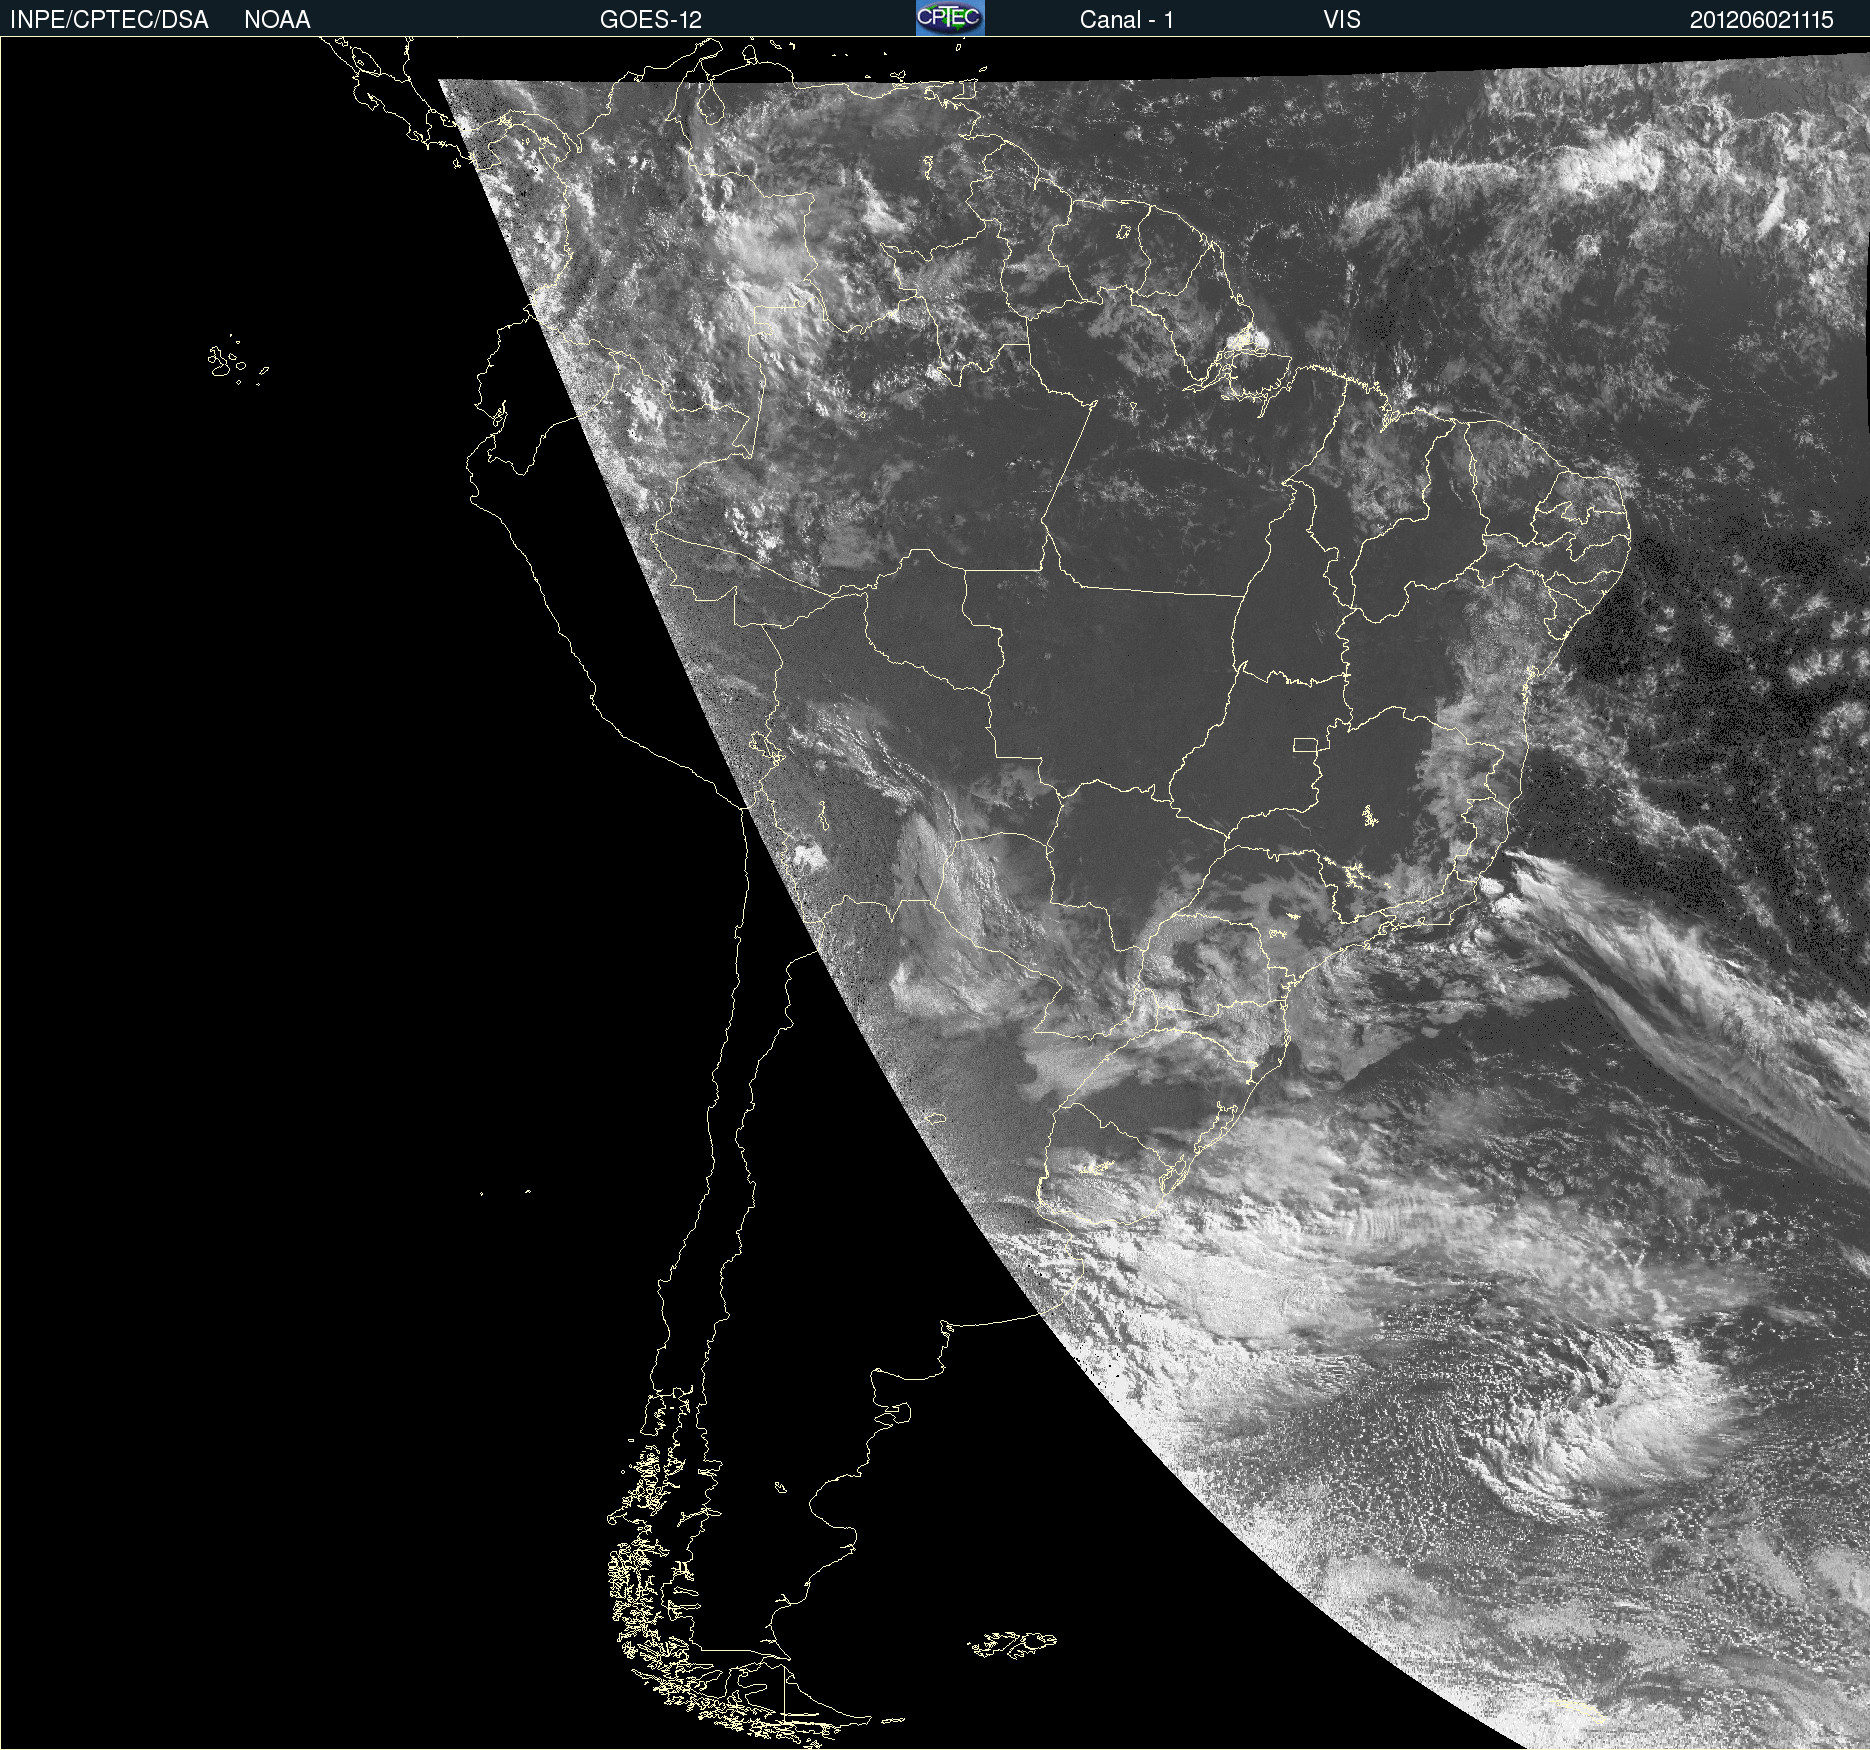The image size is (1870, 1750).
Task: Click the GOES-12 satellite label
Action: [x=651, y=20]
